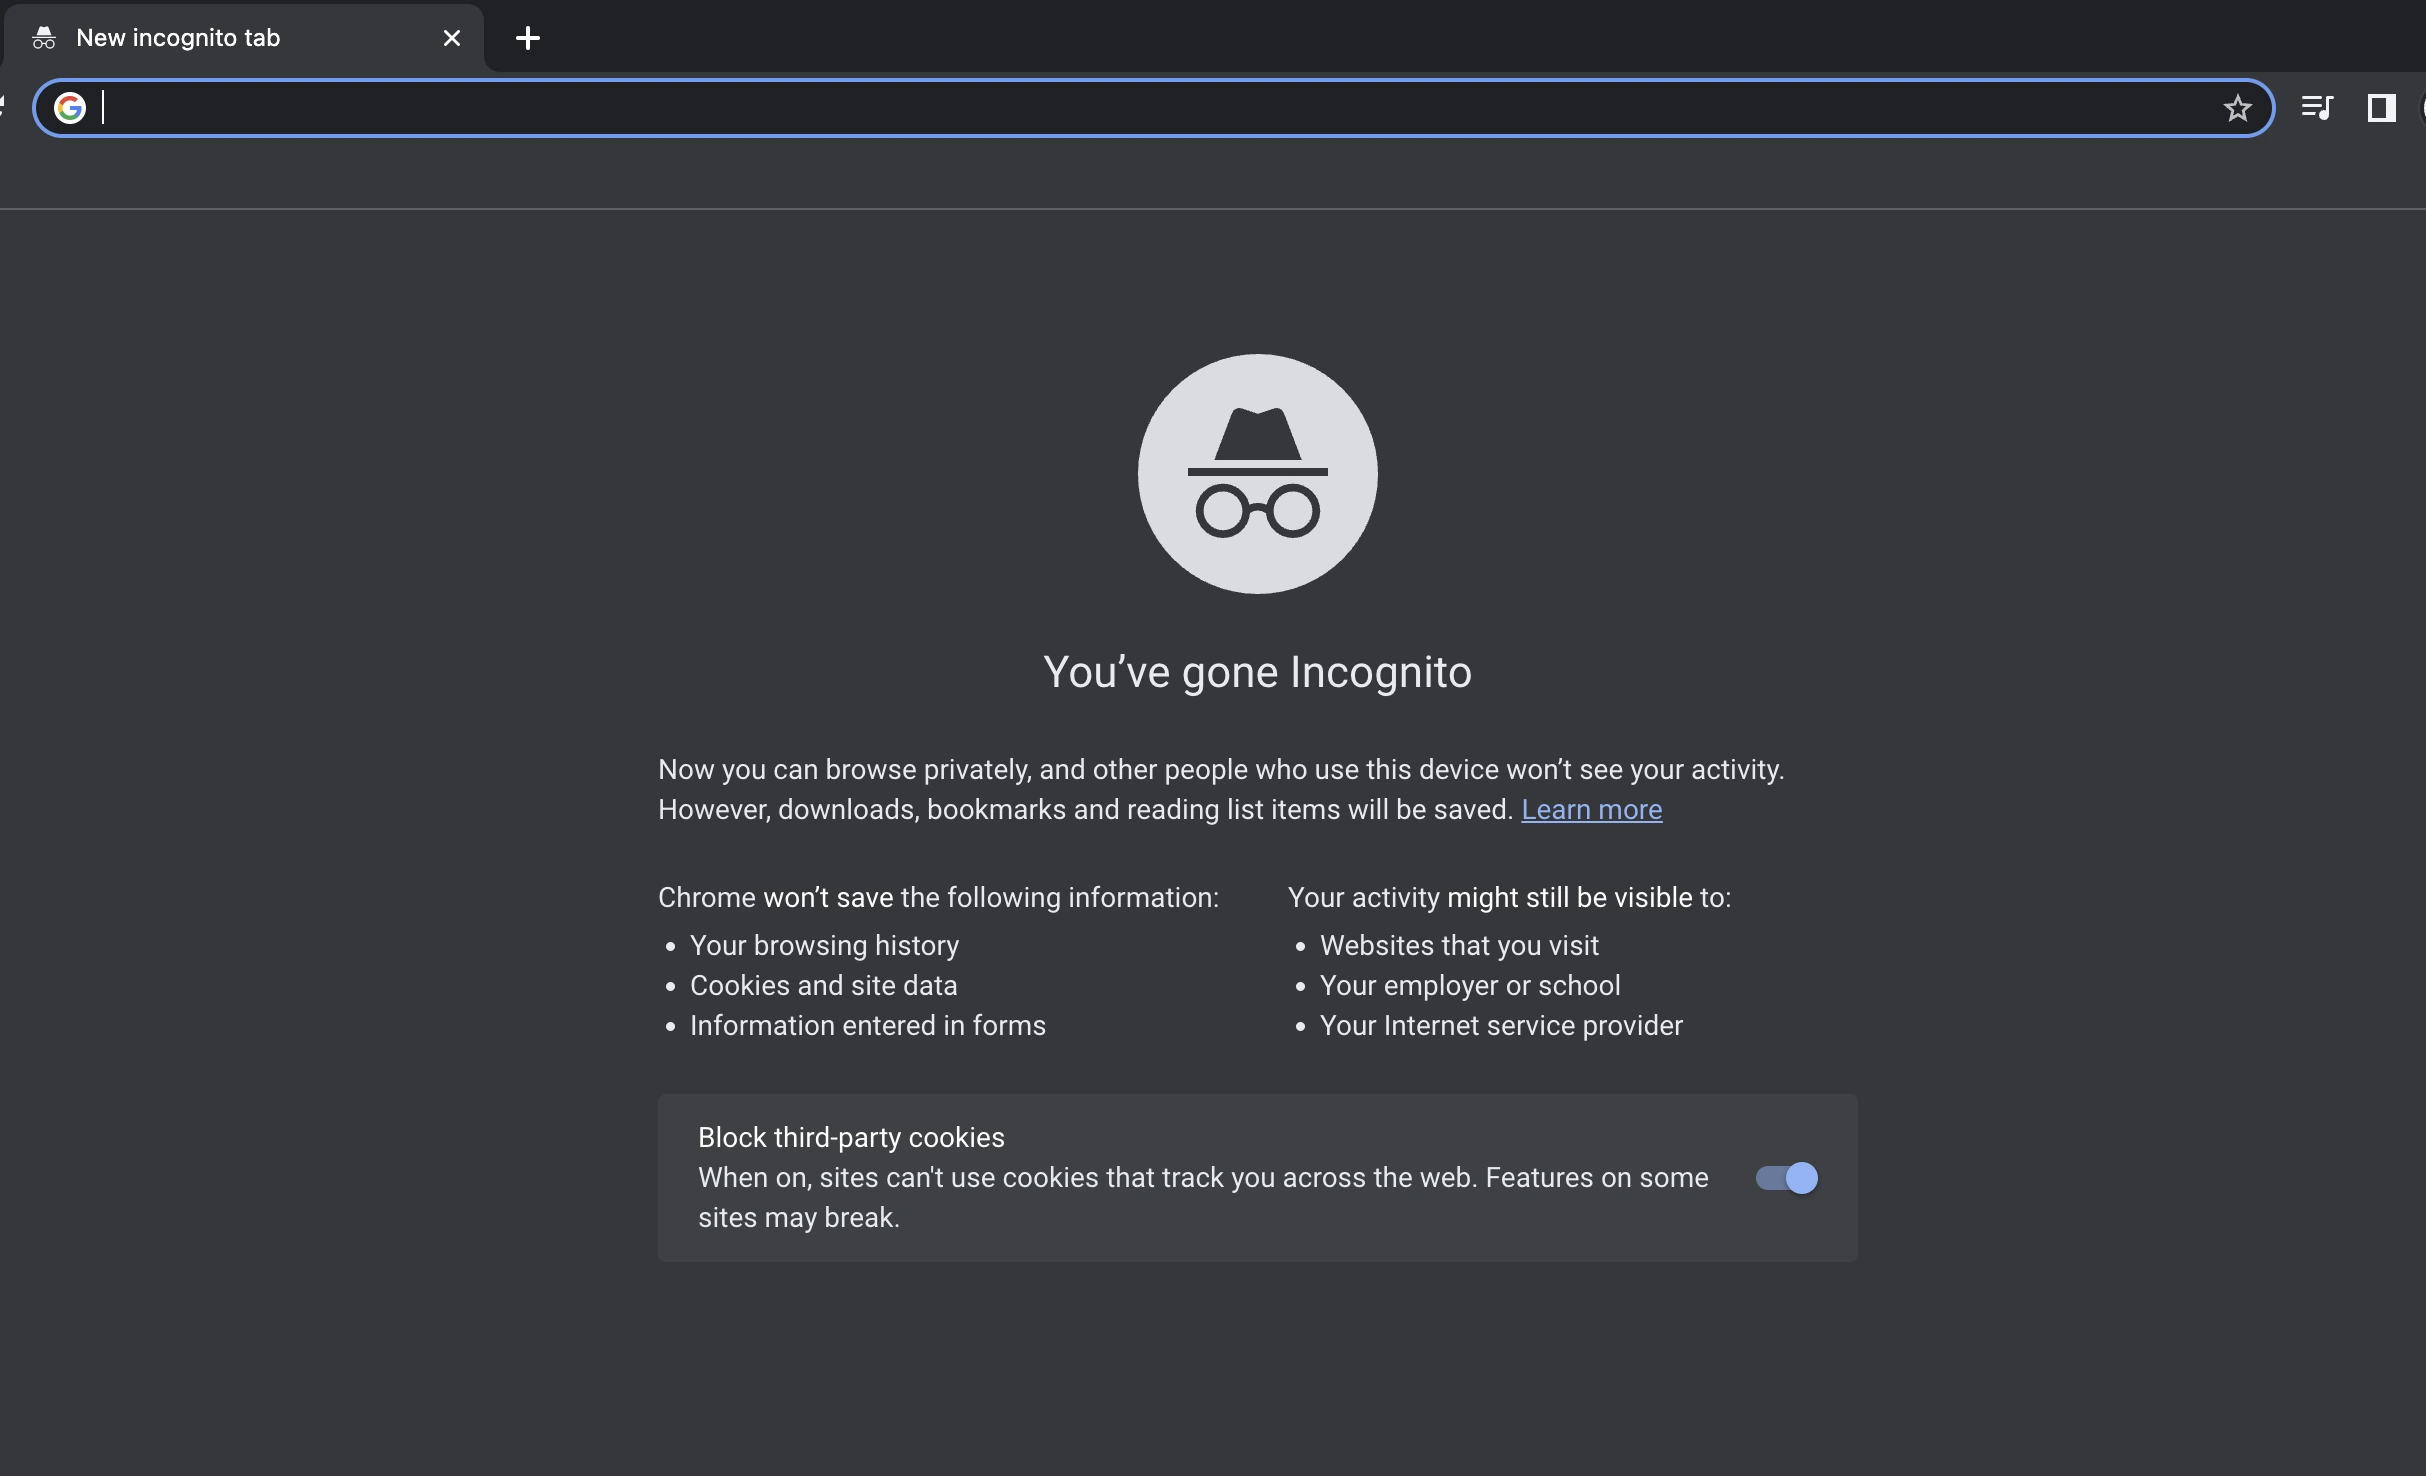
Task: Click the Your browsing history bullet
Action: click(824, 946)
